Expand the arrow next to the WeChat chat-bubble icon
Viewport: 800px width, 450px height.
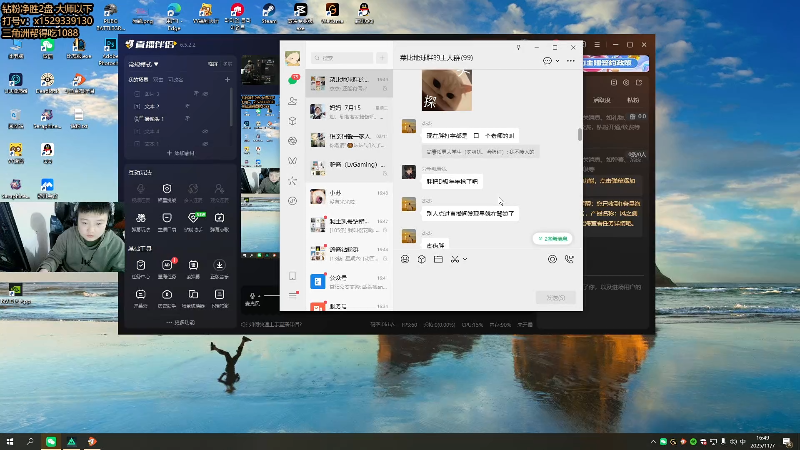pyautogui.click(x=557, y=61)
